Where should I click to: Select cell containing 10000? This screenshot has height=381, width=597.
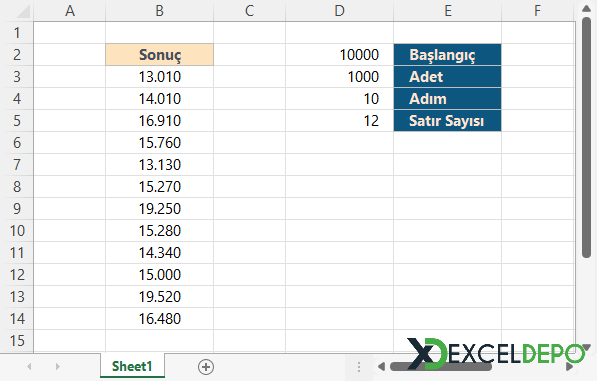tap(340, 55)
